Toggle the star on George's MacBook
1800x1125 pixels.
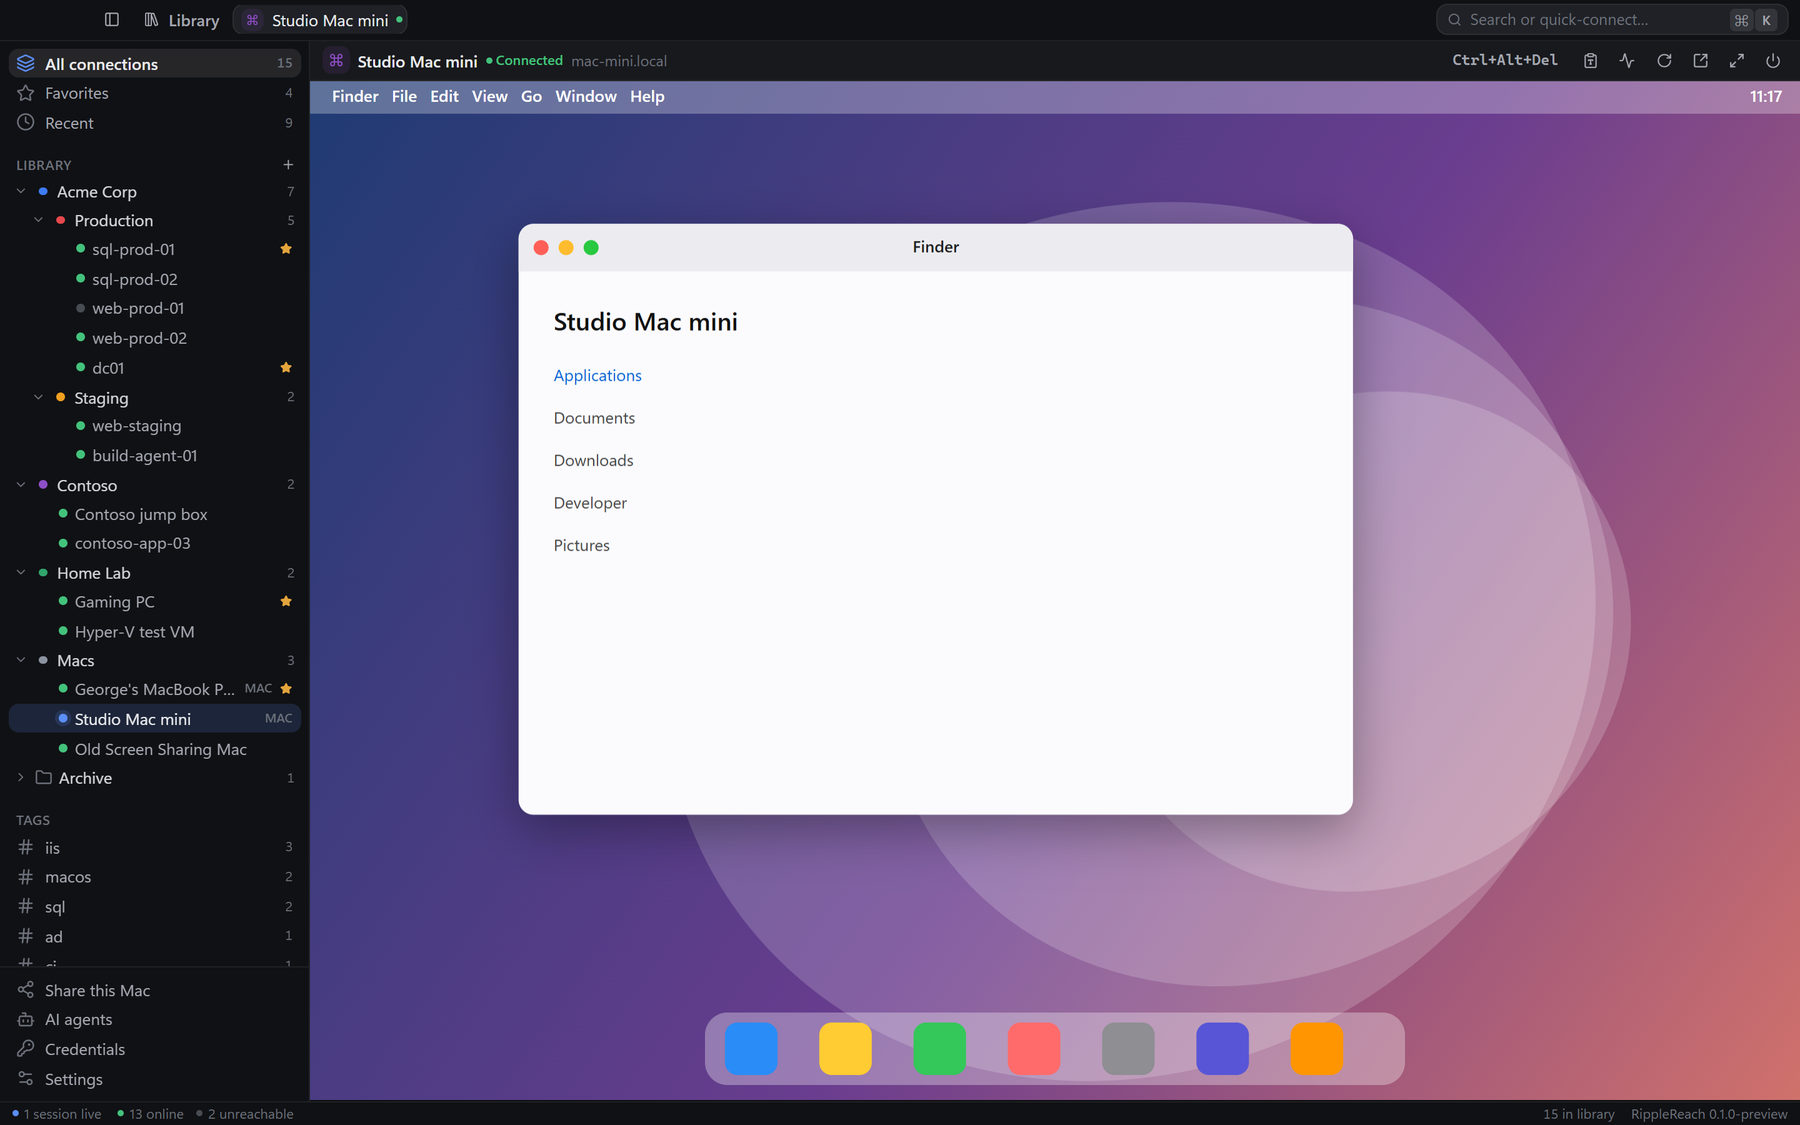click(286, 689)
